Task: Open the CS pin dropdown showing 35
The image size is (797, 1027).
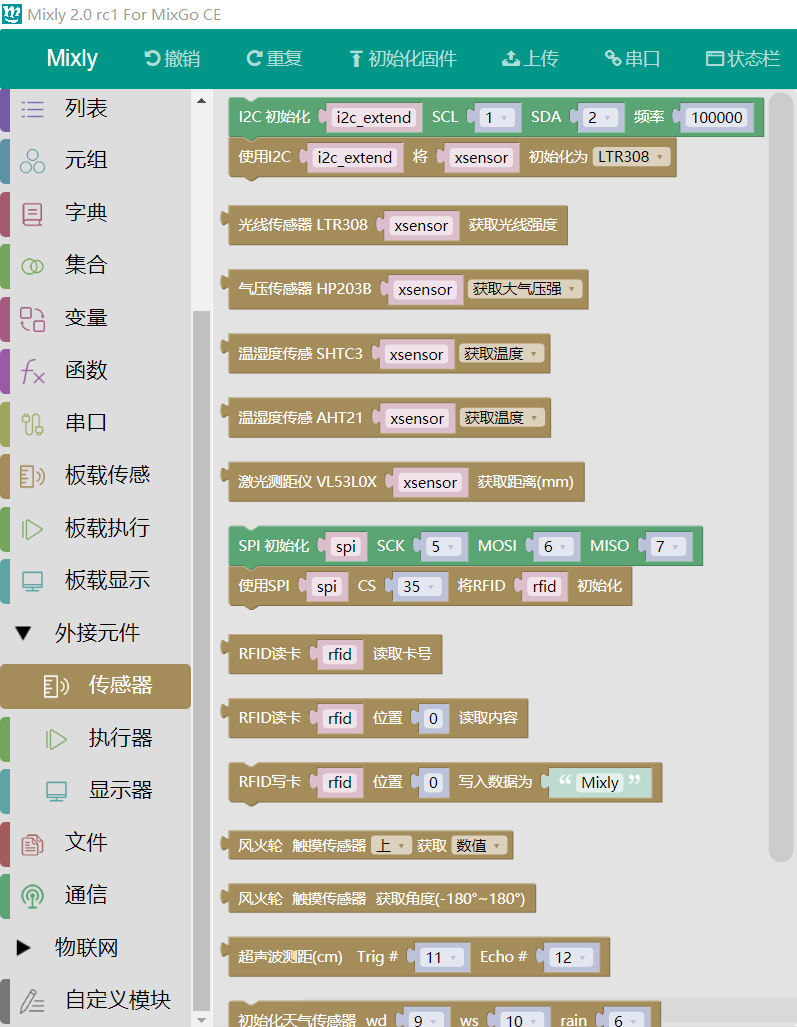Action: [420, 587]
